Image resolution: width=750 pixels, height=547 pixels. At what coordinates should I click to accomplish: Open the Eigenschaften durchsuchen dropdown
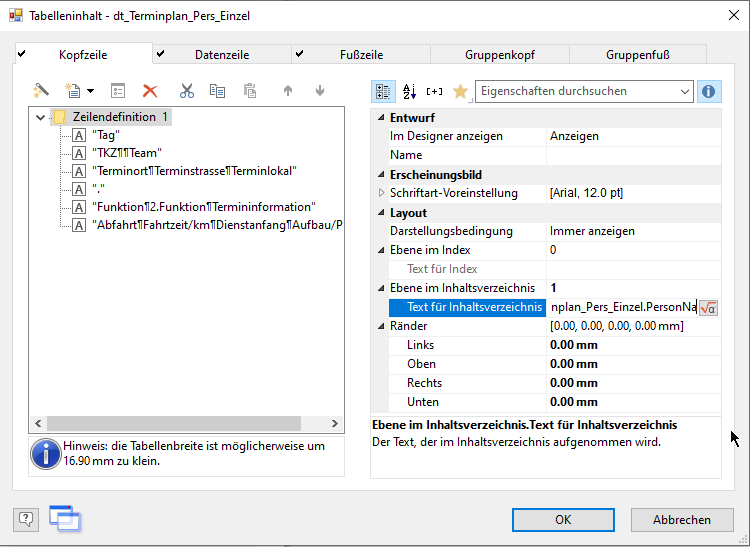[685, 91]
